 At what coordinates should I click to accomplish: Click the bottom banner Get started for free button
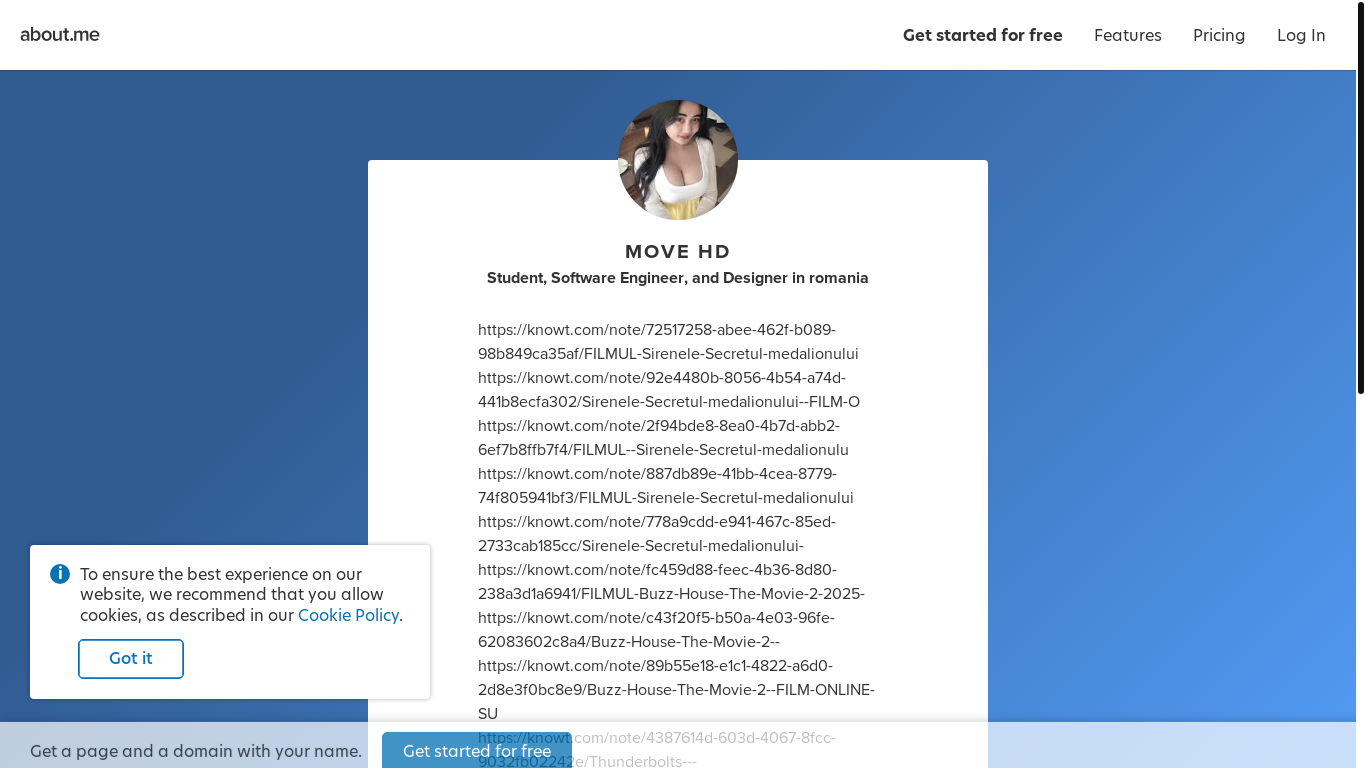(x=477, y=750)
